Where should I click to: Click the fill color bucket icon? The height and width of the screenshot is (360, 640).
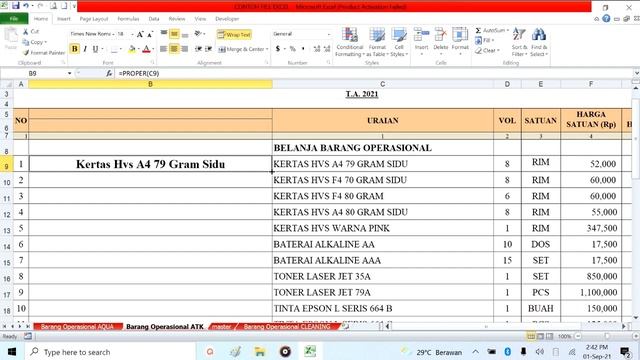tap(131, 49)
